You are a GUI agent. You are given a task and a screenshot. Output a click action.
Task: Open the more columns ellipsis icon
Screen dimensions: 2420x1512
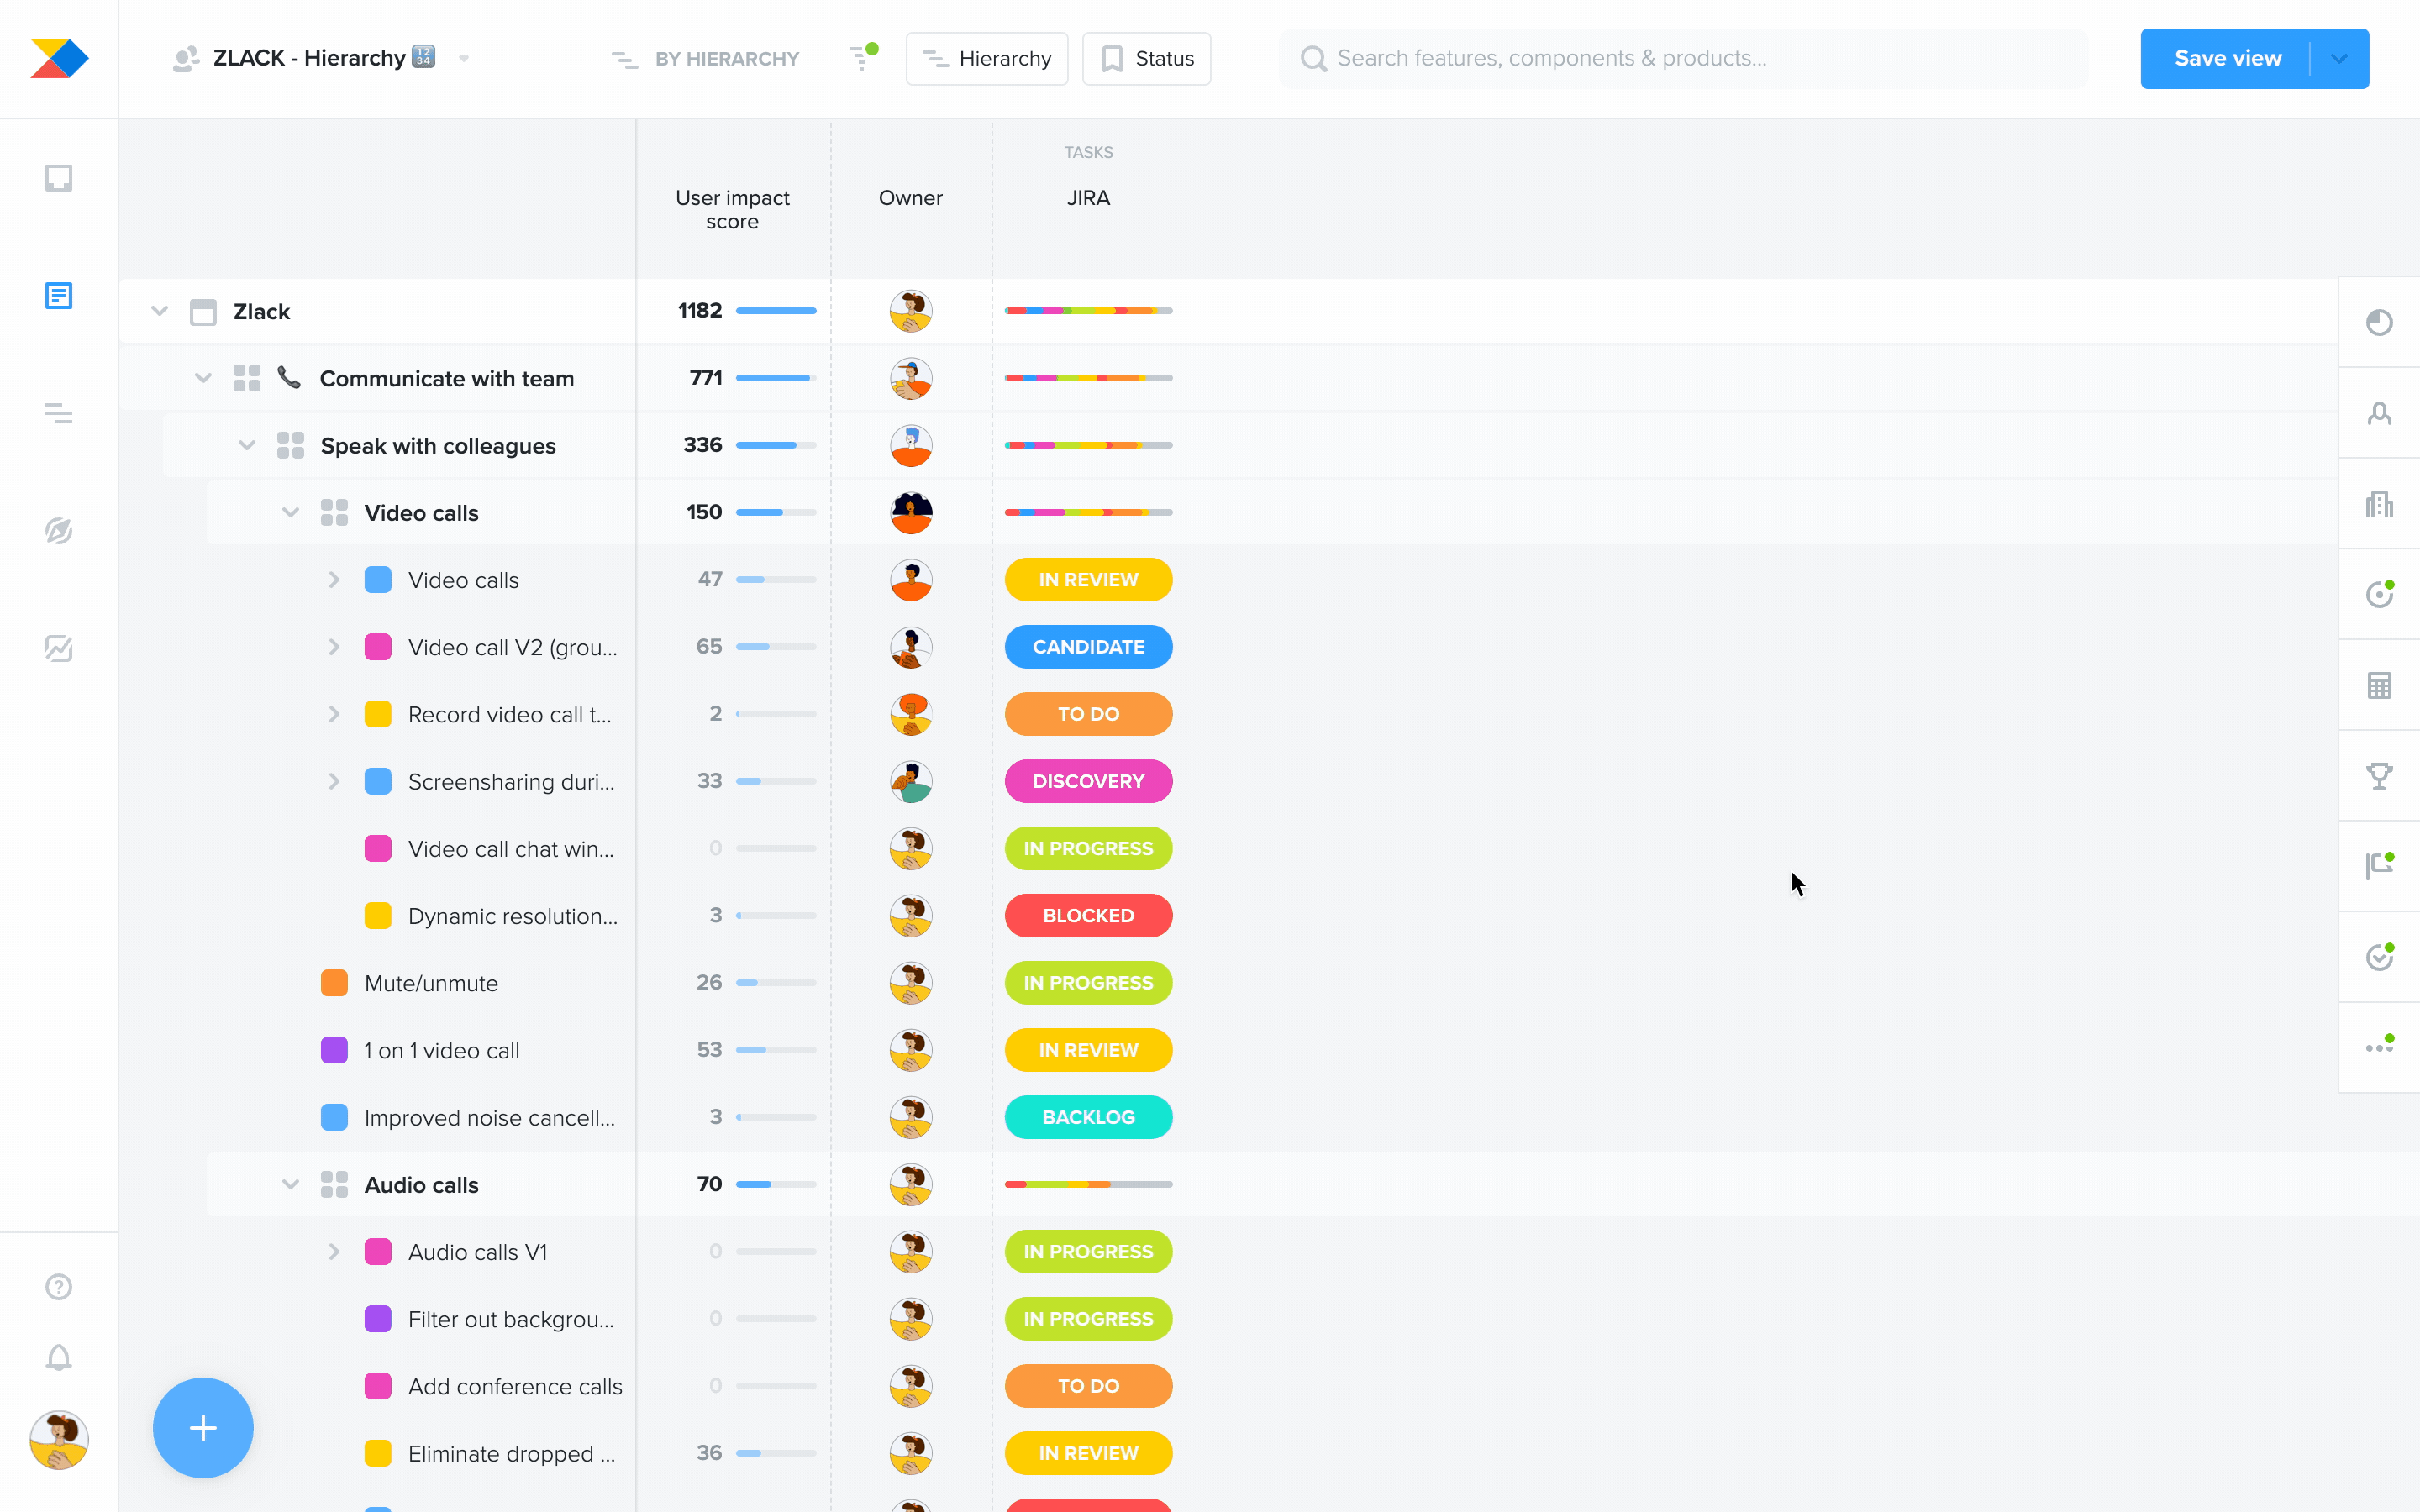2379,1047
